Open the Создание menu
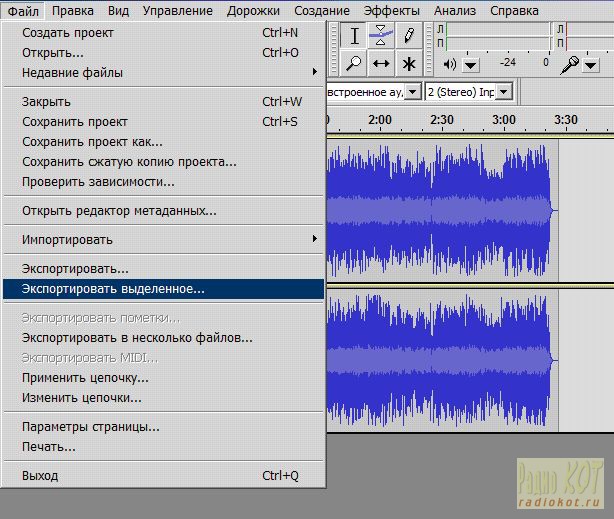The image size is (614, 519). click(x=322, y=11)
